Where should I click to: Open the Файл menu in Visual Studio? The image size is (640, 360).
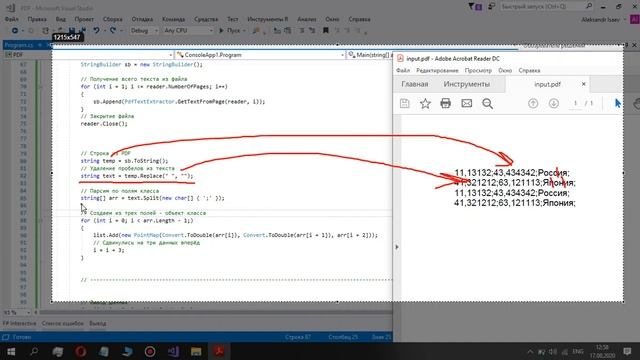(11, 19)
